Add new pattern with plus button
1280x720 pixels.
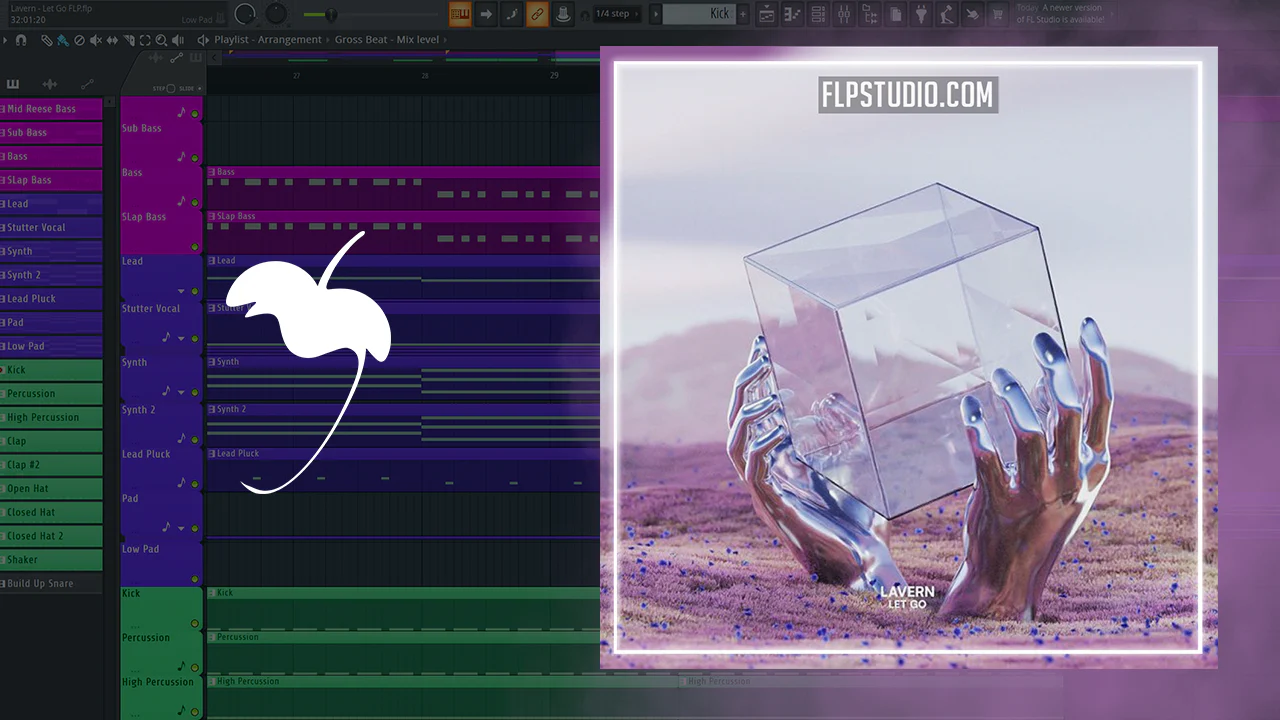coord(743,14)
